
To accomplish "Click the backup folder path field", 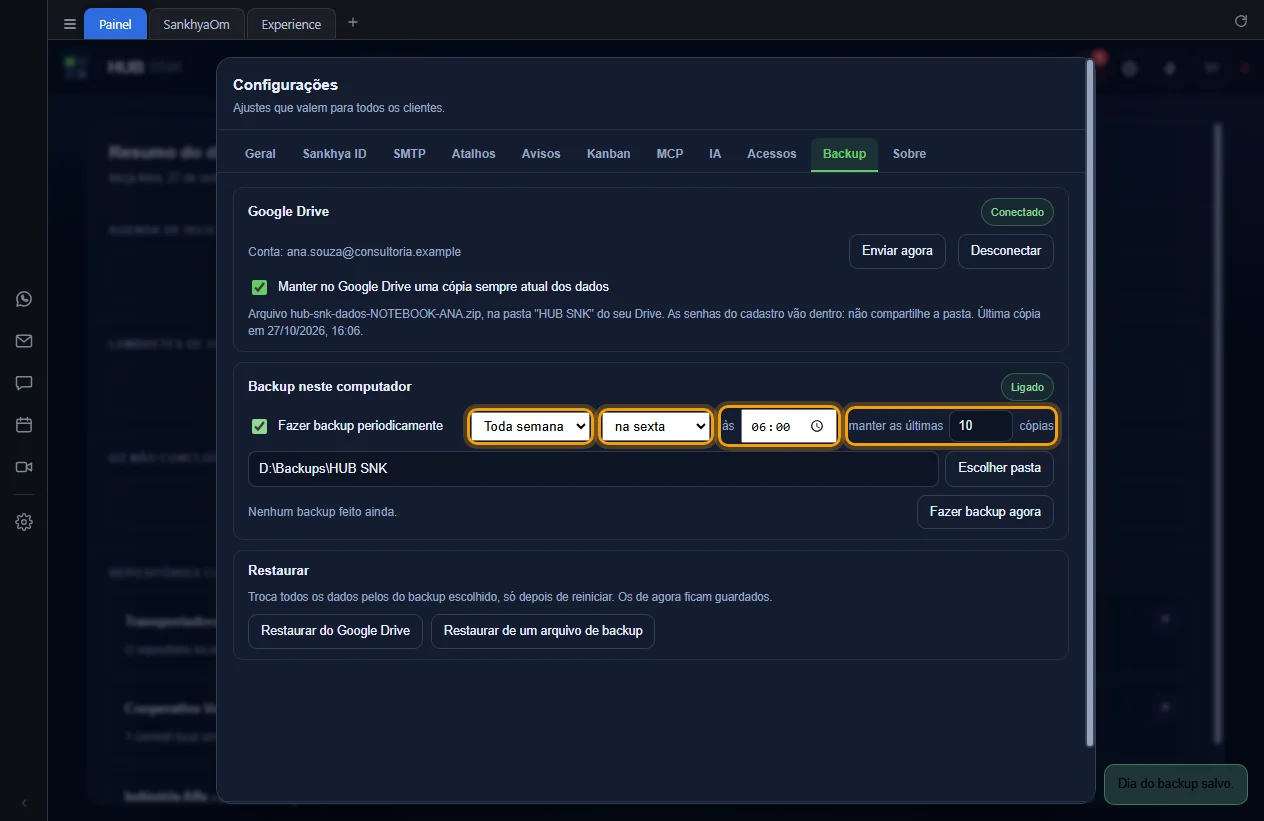I will click(x=593, y=468).
